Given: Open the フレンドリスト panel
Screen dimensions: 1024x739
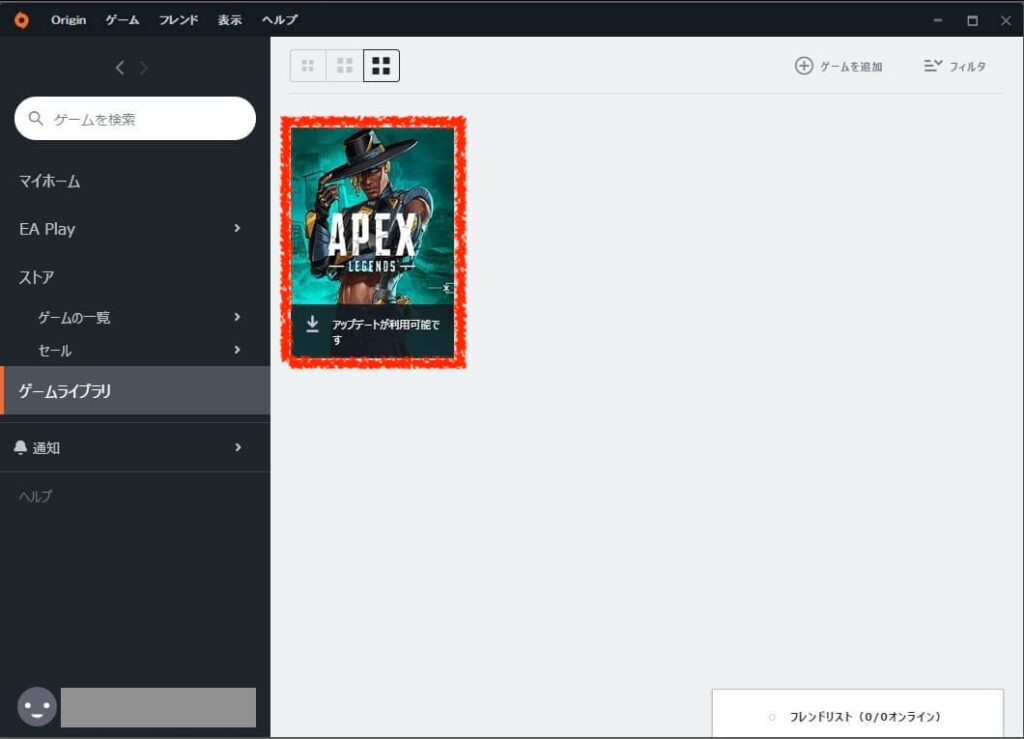Looking at the screenshot, I should (857, 714).
